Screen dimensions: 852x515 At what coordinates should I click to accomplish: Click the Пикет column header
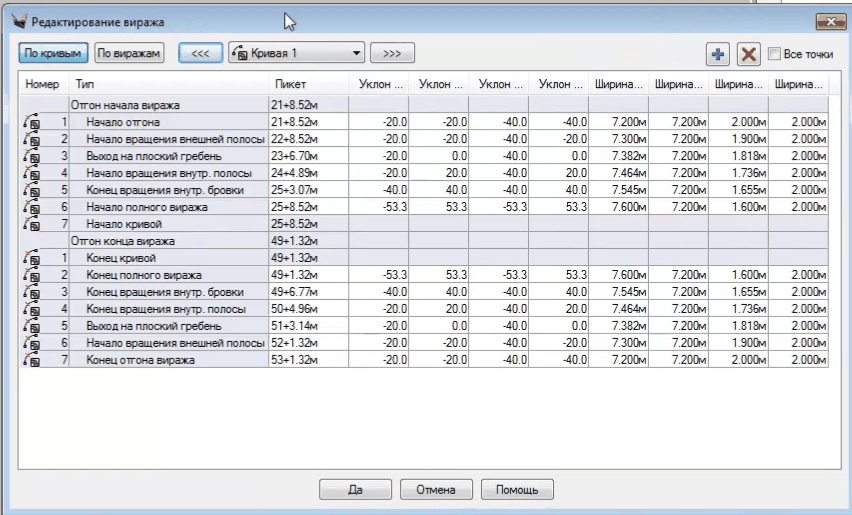(x=308, y=84)
